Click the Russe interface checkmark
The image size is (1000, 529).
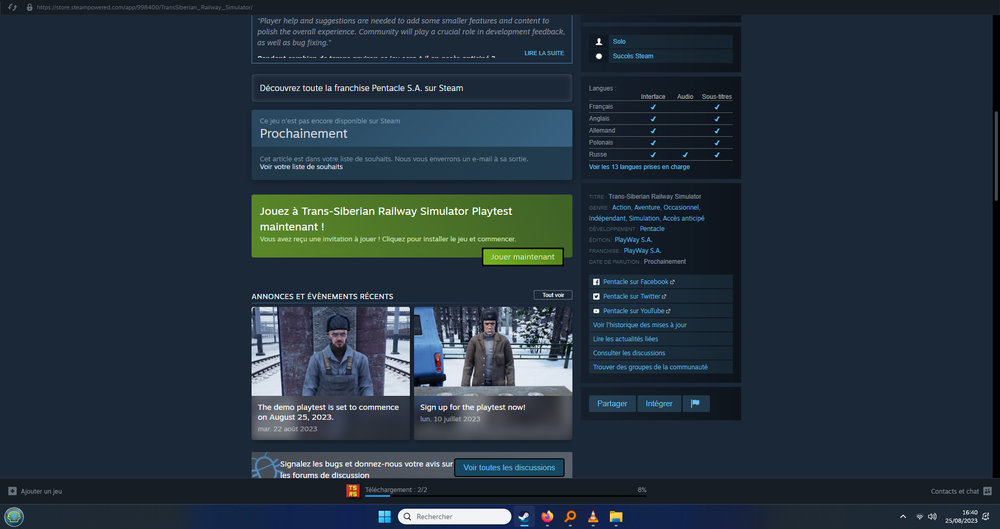652,154
